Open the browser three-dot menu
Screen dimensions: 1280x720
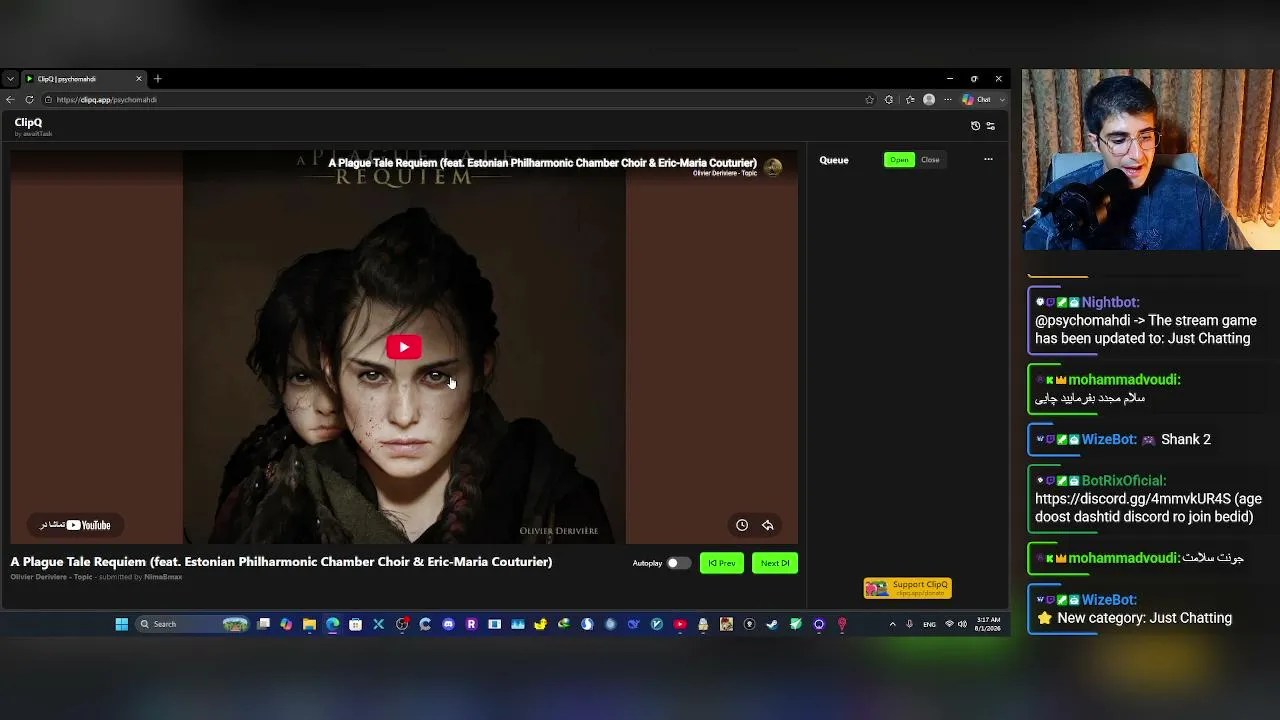pyautogui.click(x=947, y=100)
